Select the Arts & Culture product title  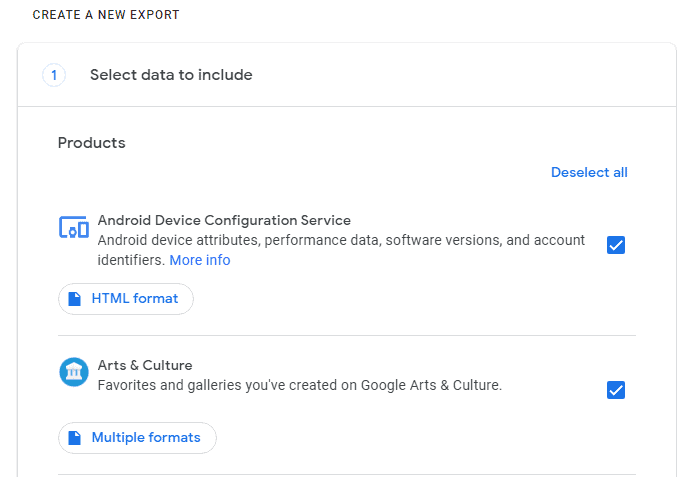145,365
